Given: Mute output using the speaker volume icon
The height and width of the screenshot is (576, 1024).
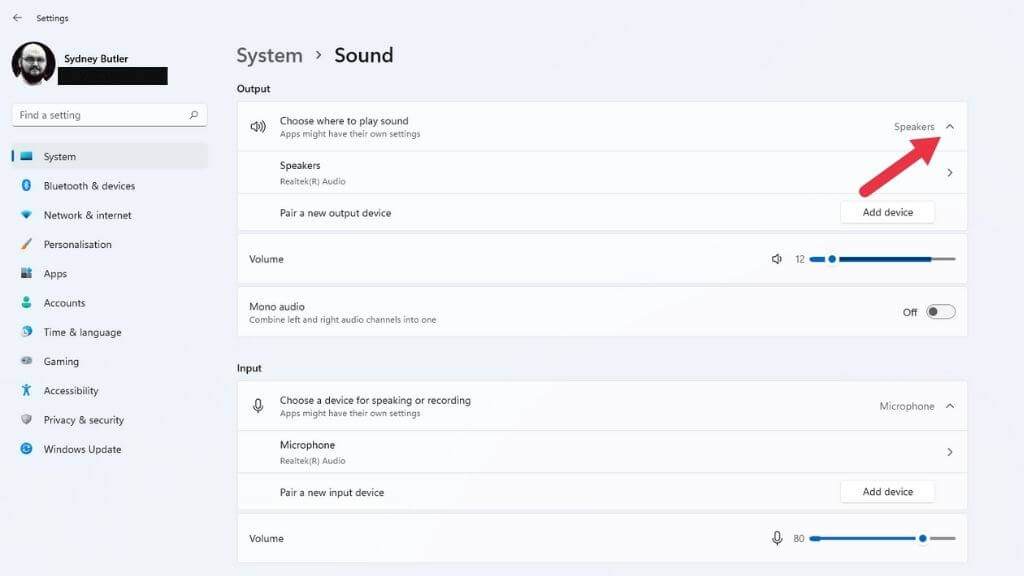Looking at the screenshot, I should click(777, 259).
